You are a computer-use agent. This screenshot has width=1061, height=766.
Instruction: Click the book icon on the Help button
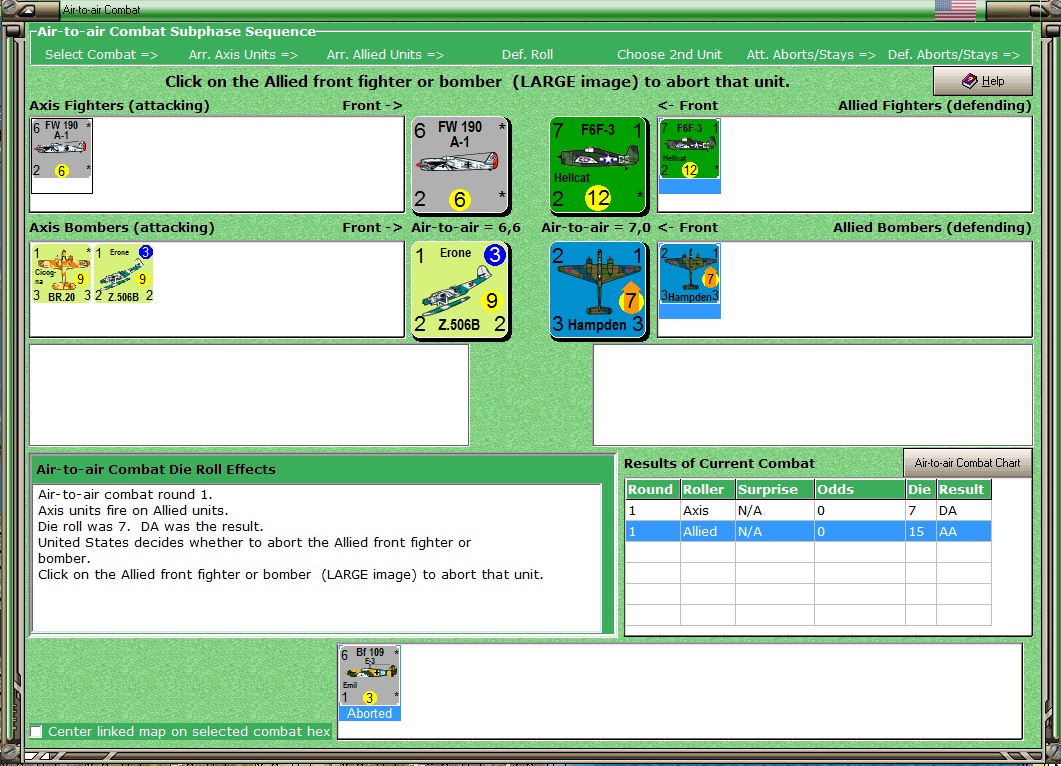tap(970, 81)
